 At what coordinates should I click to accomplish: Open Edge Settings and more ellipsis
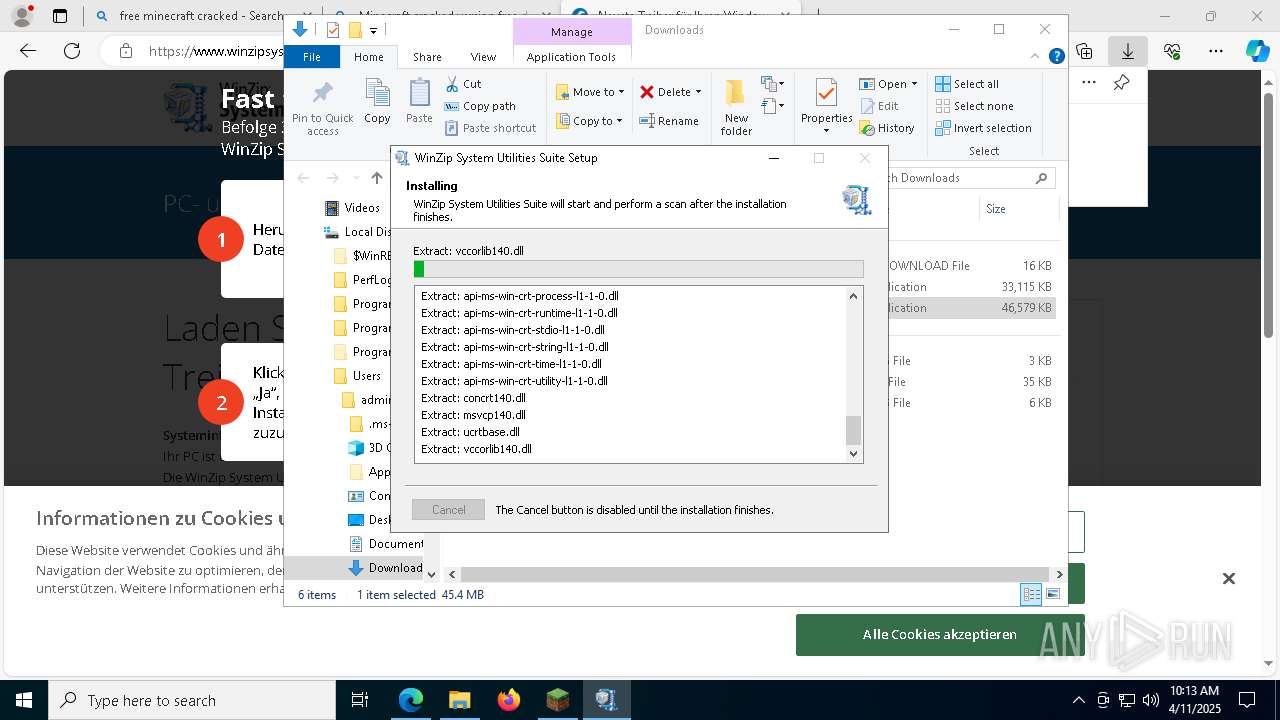[x=1216, y=51]
